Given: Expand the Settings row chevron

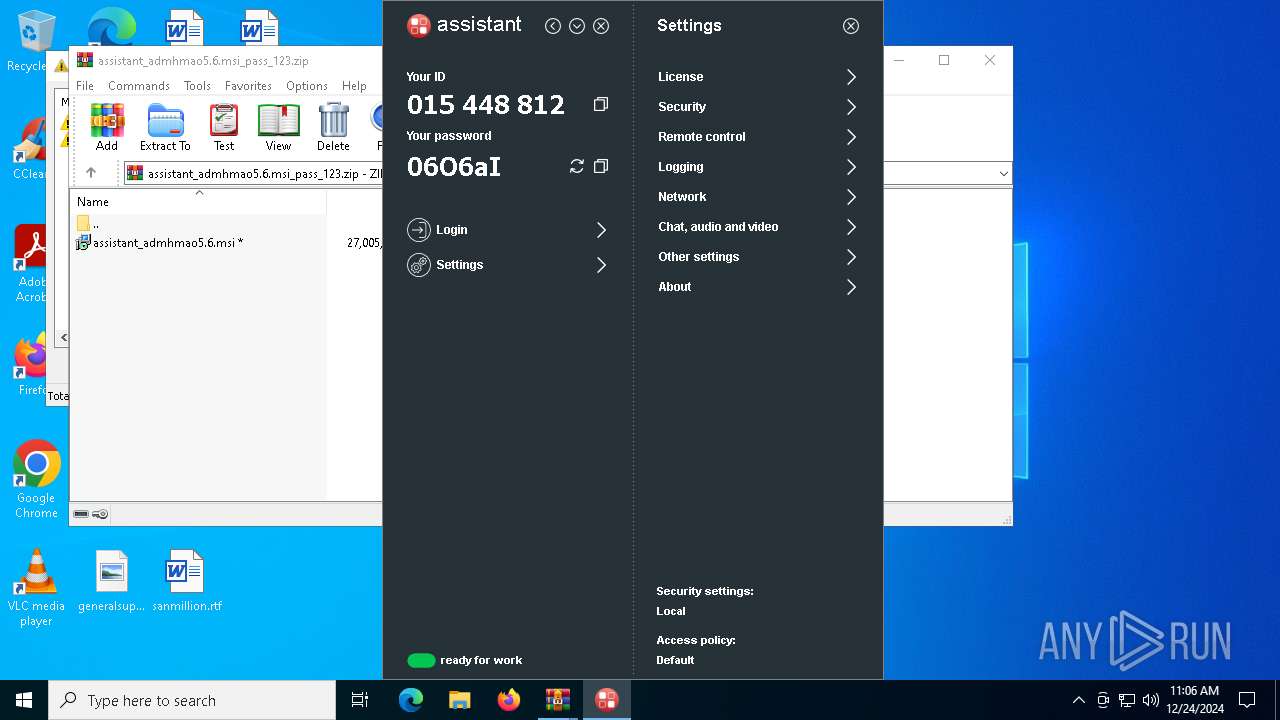Looking at the screenshot, I should point(601,265).
